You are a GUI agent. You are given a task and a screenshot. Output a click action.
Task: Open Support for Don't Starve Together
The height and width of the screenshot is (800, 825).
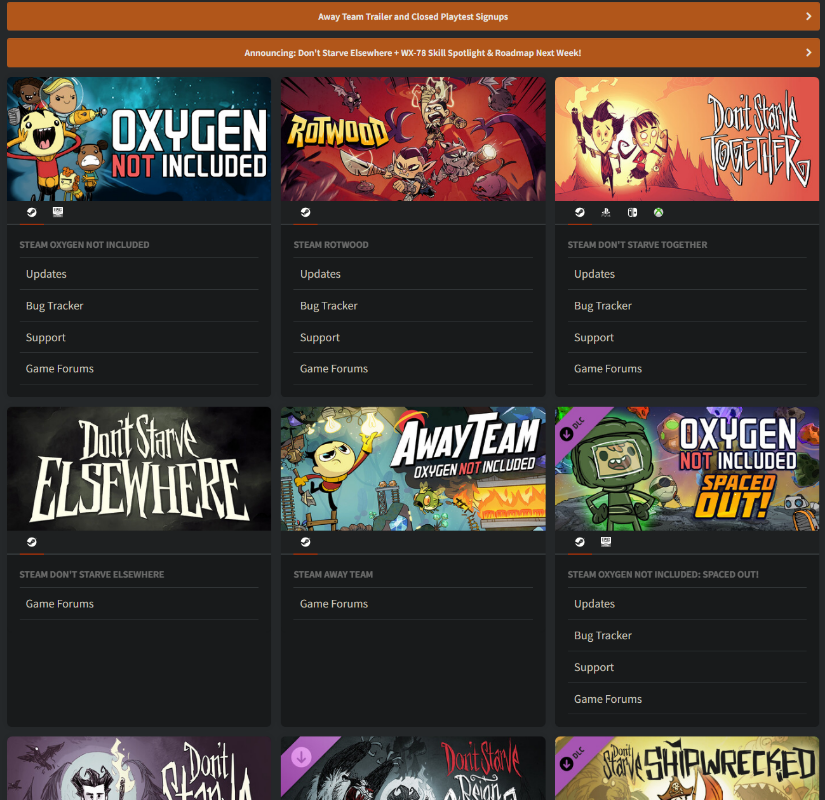pyautogui.click(x=687, y=337)
